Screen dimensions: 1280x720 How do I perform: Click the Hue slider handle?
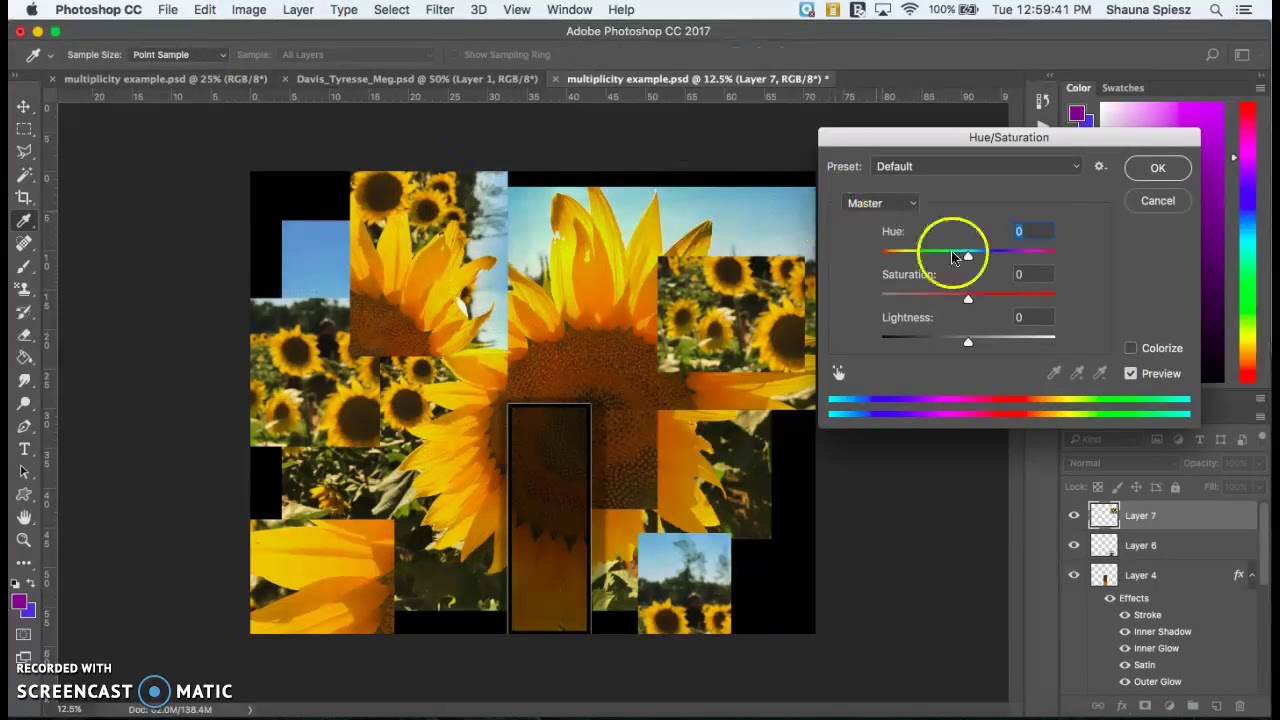(x=968, y=256)
